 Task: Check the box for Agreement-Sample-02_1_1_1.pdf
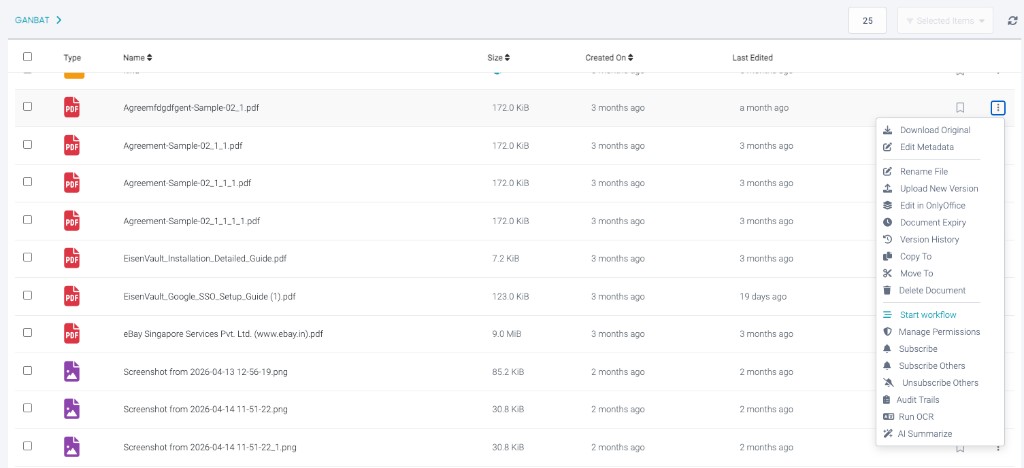(x=27, y=181)
